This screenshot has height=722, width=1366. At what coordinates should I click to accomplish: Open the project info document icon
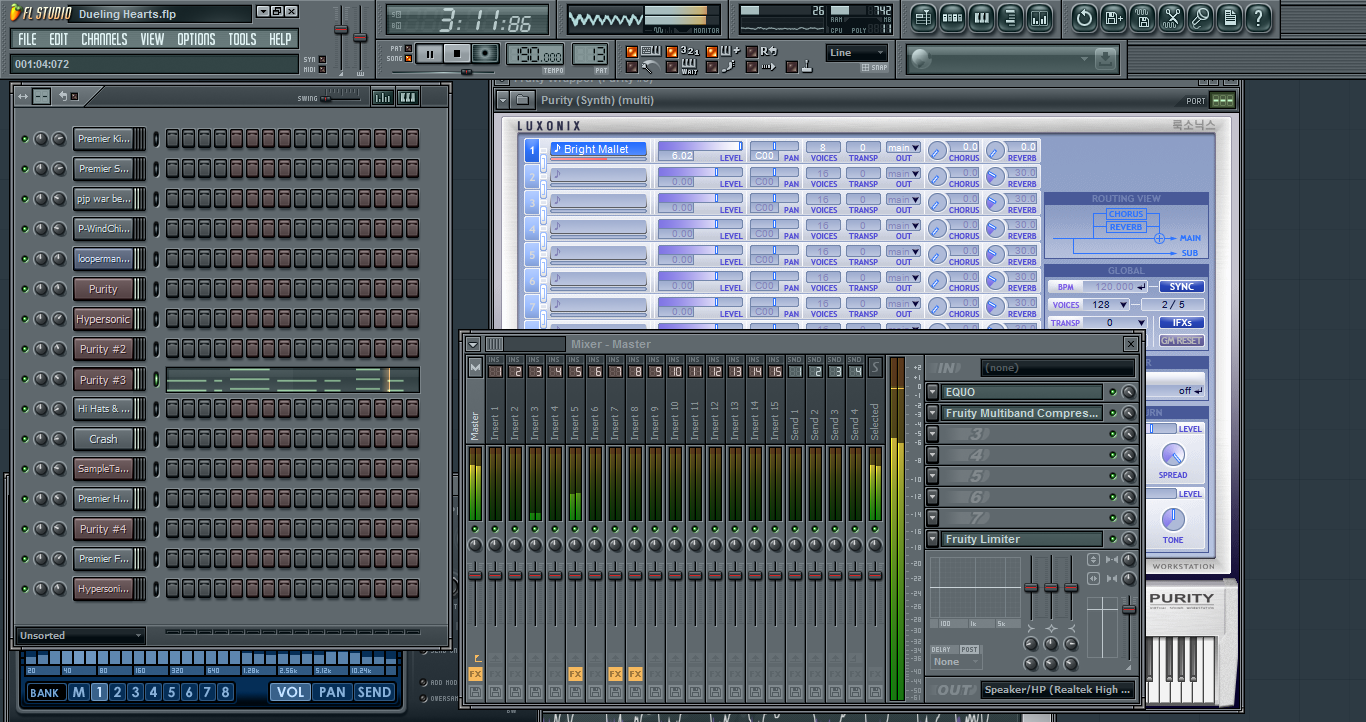click(1229, 17)
